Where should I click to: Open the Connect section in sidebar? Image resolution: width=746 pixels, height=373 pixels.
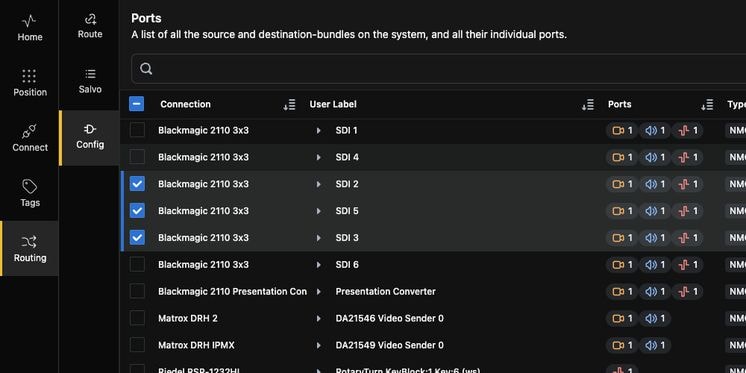pyautogui.click(x=29, y=138)
